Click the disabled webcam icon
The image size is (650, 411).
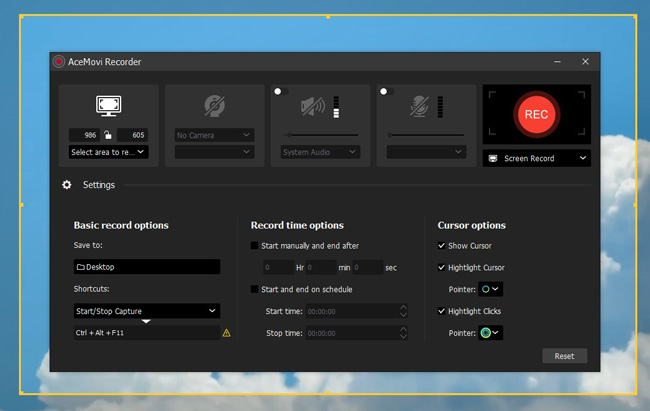214,106
